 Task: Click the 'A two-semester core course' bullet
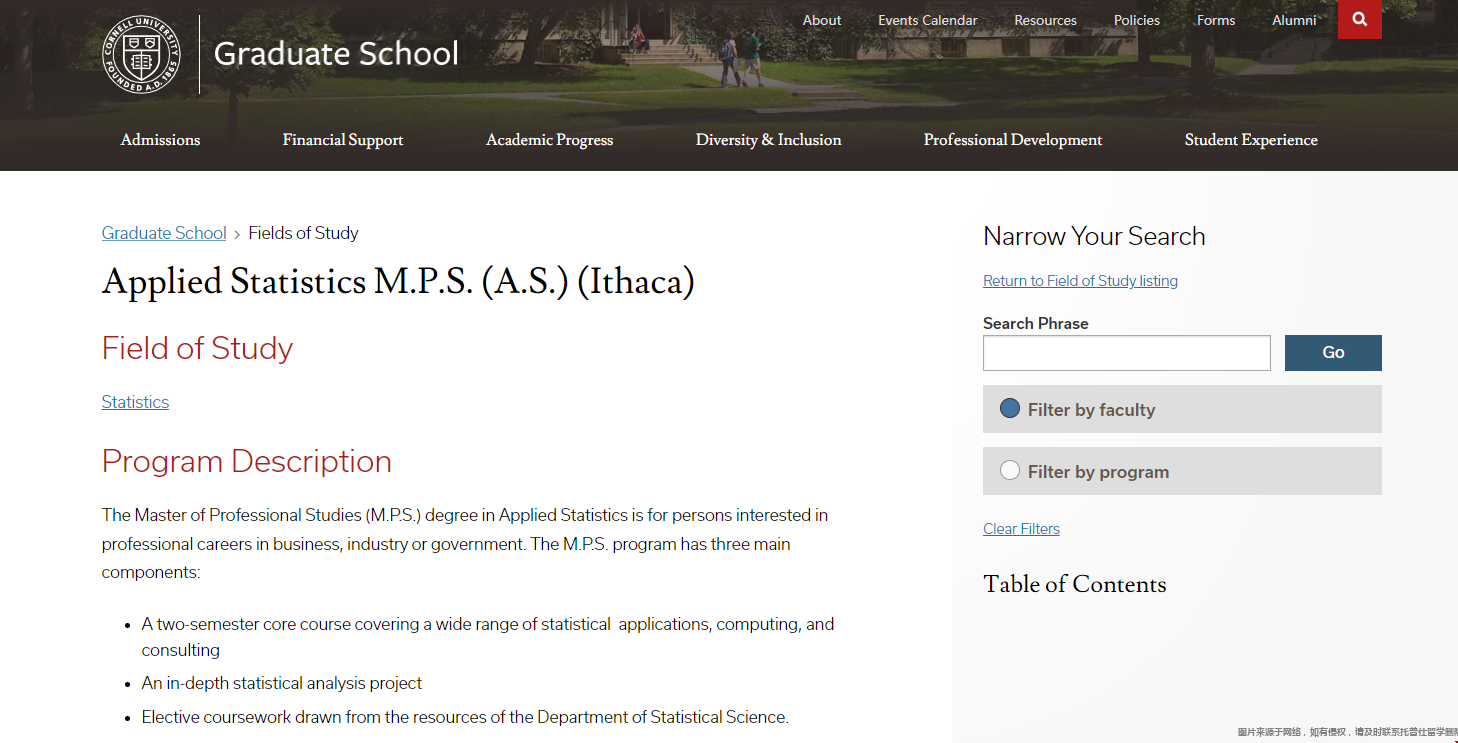(x=488, y=637)
